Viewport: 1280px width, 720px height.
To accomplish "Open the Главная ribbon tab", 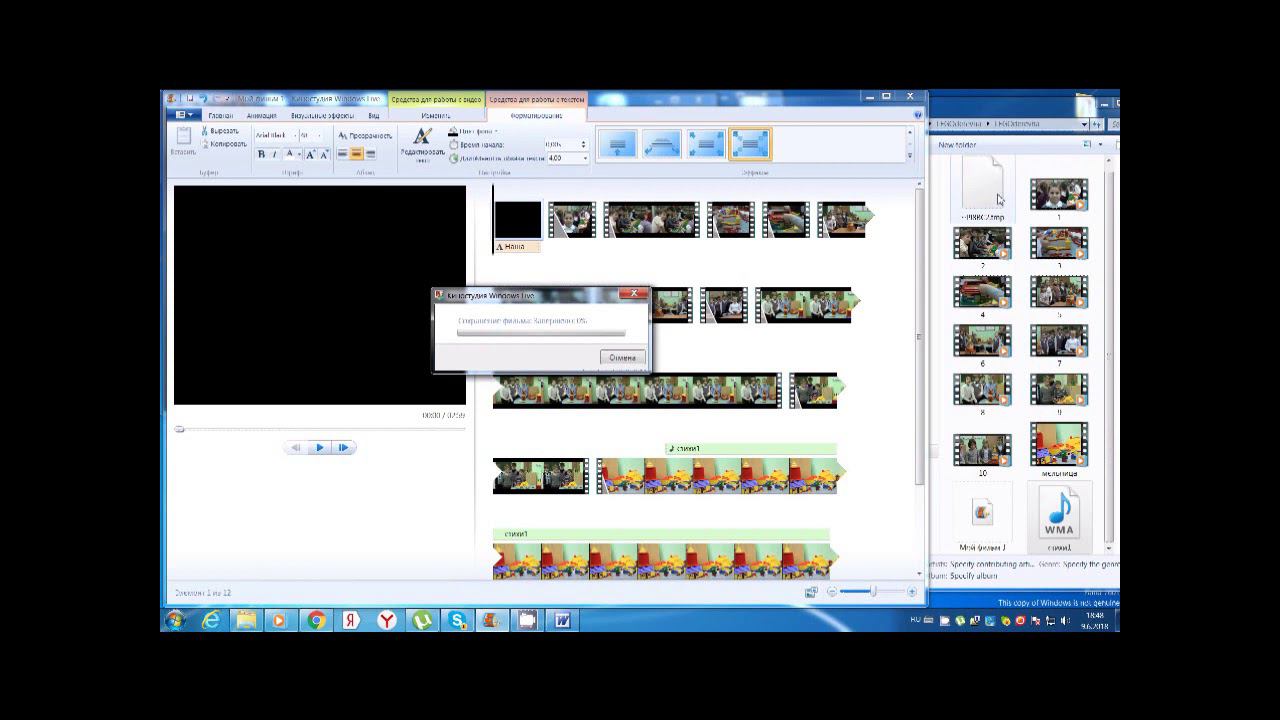I will [221, 115].
